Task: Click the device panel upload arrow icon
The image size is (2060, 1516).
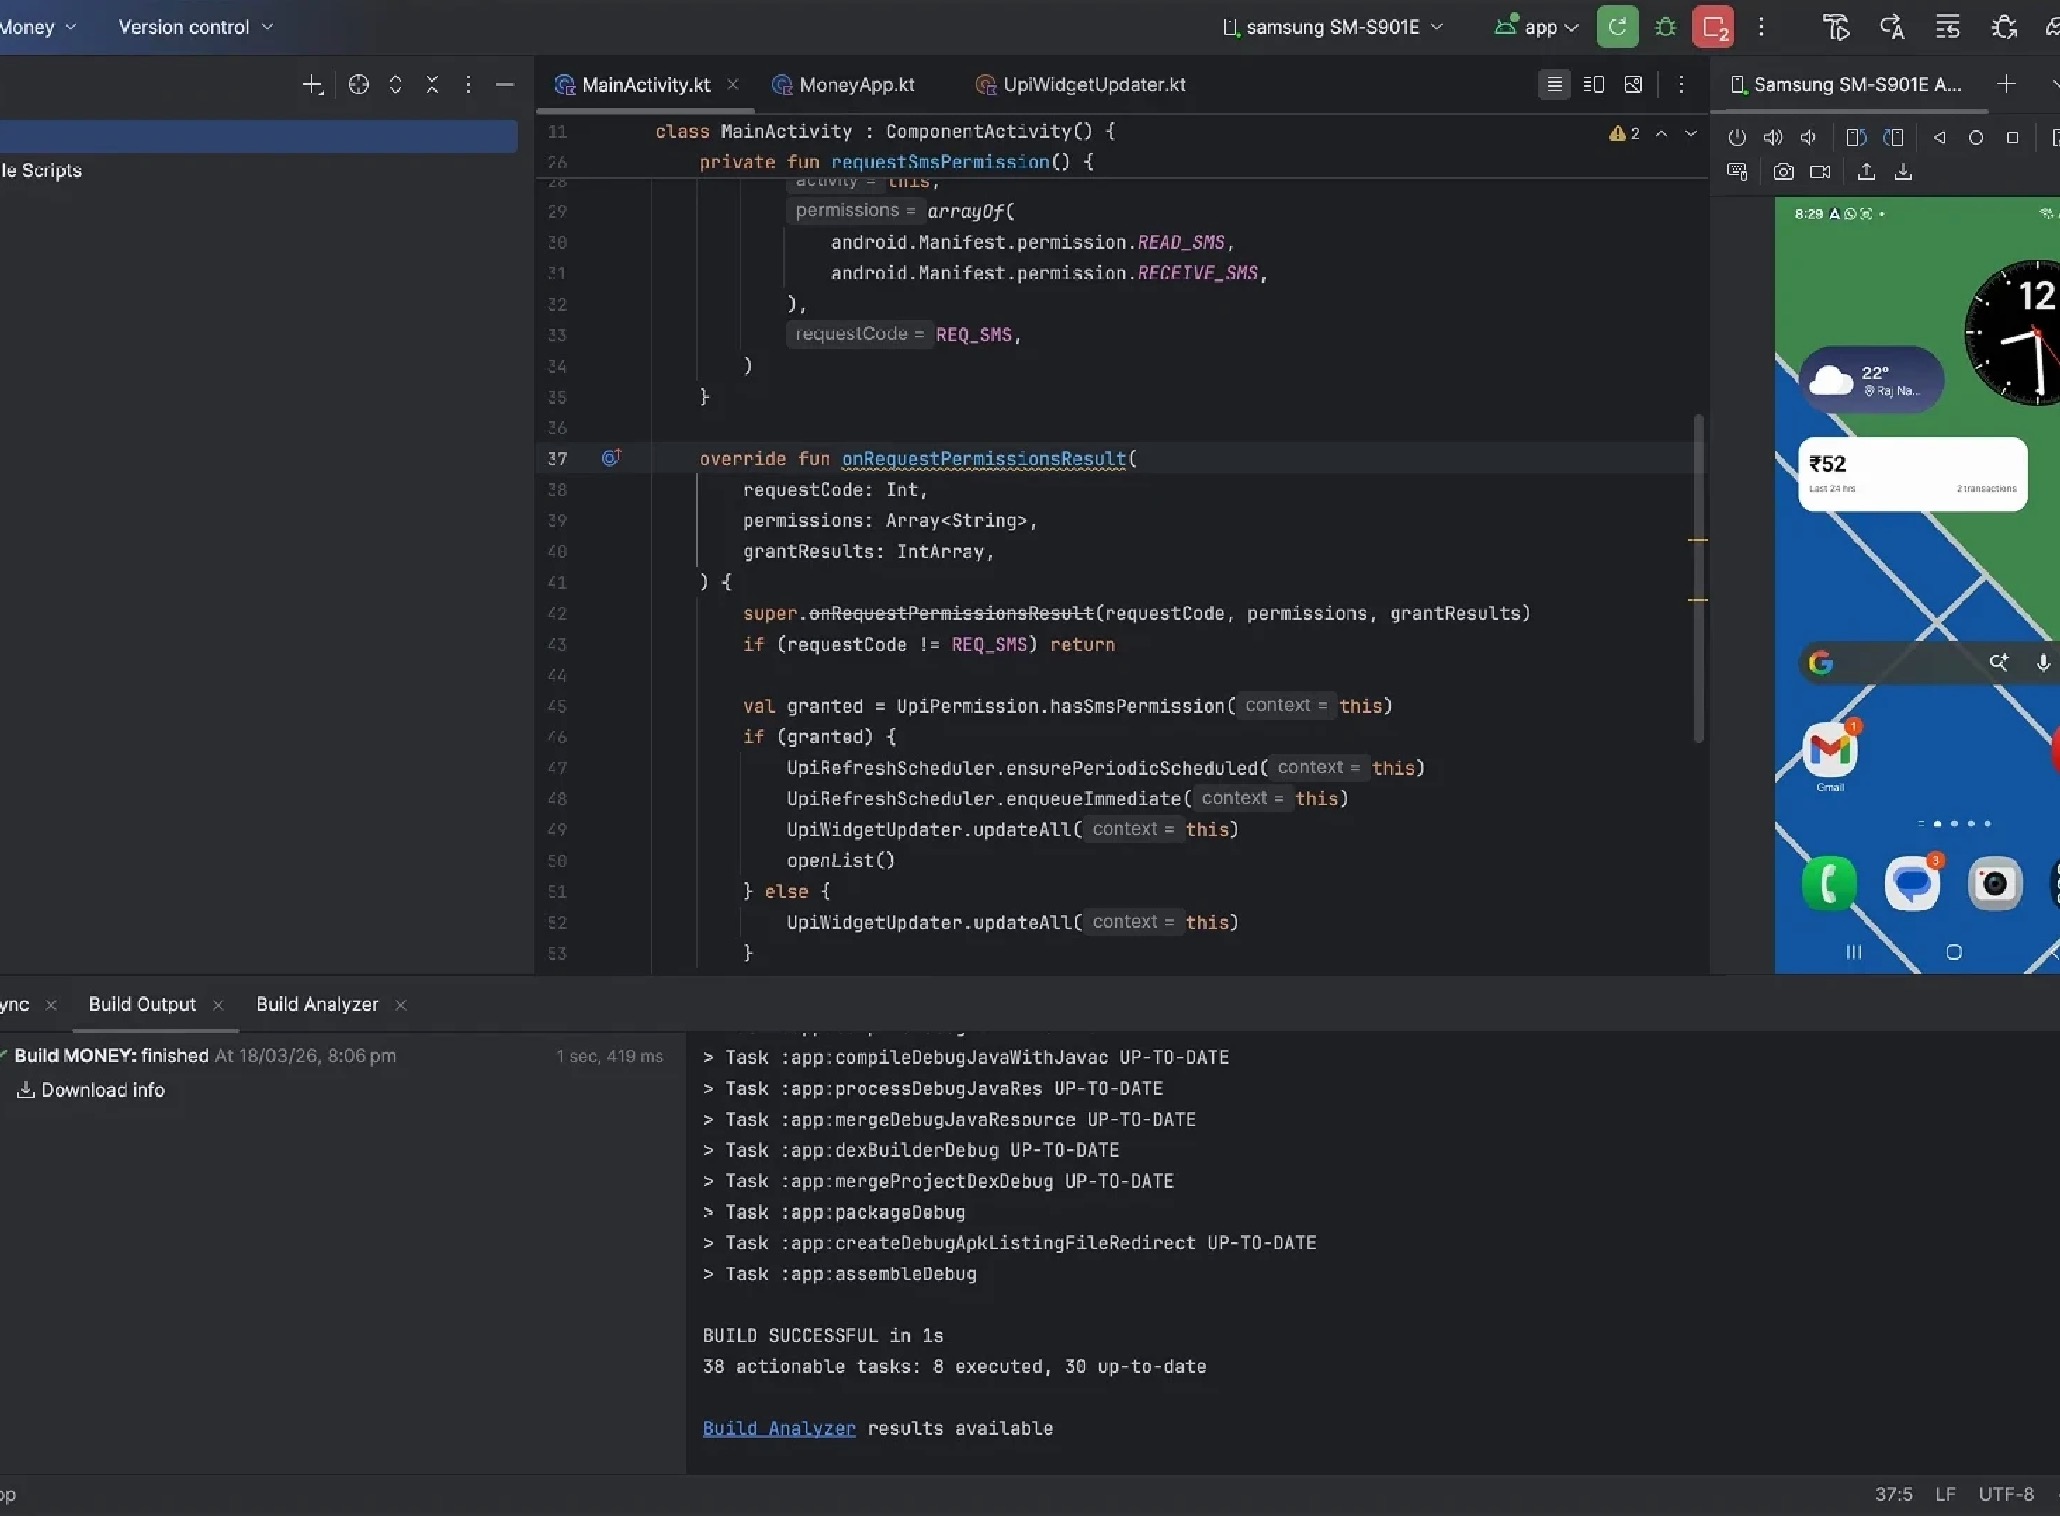Action: (x=1866, y=172)
